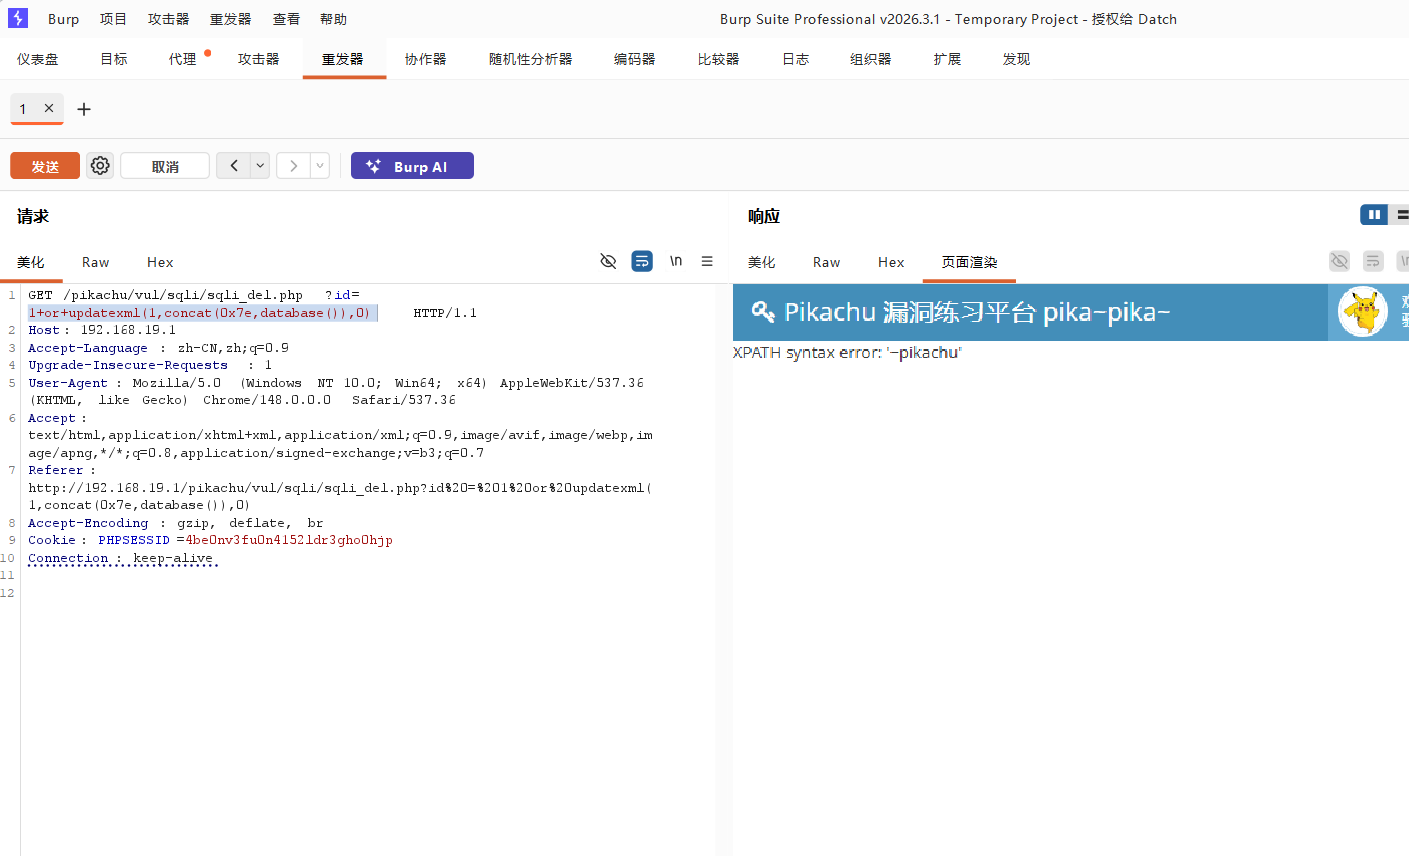This screenshot has width=1409, height=856.
Task: Toggle non-printable characters in the response panel
Action: (x=1339, y=261)
